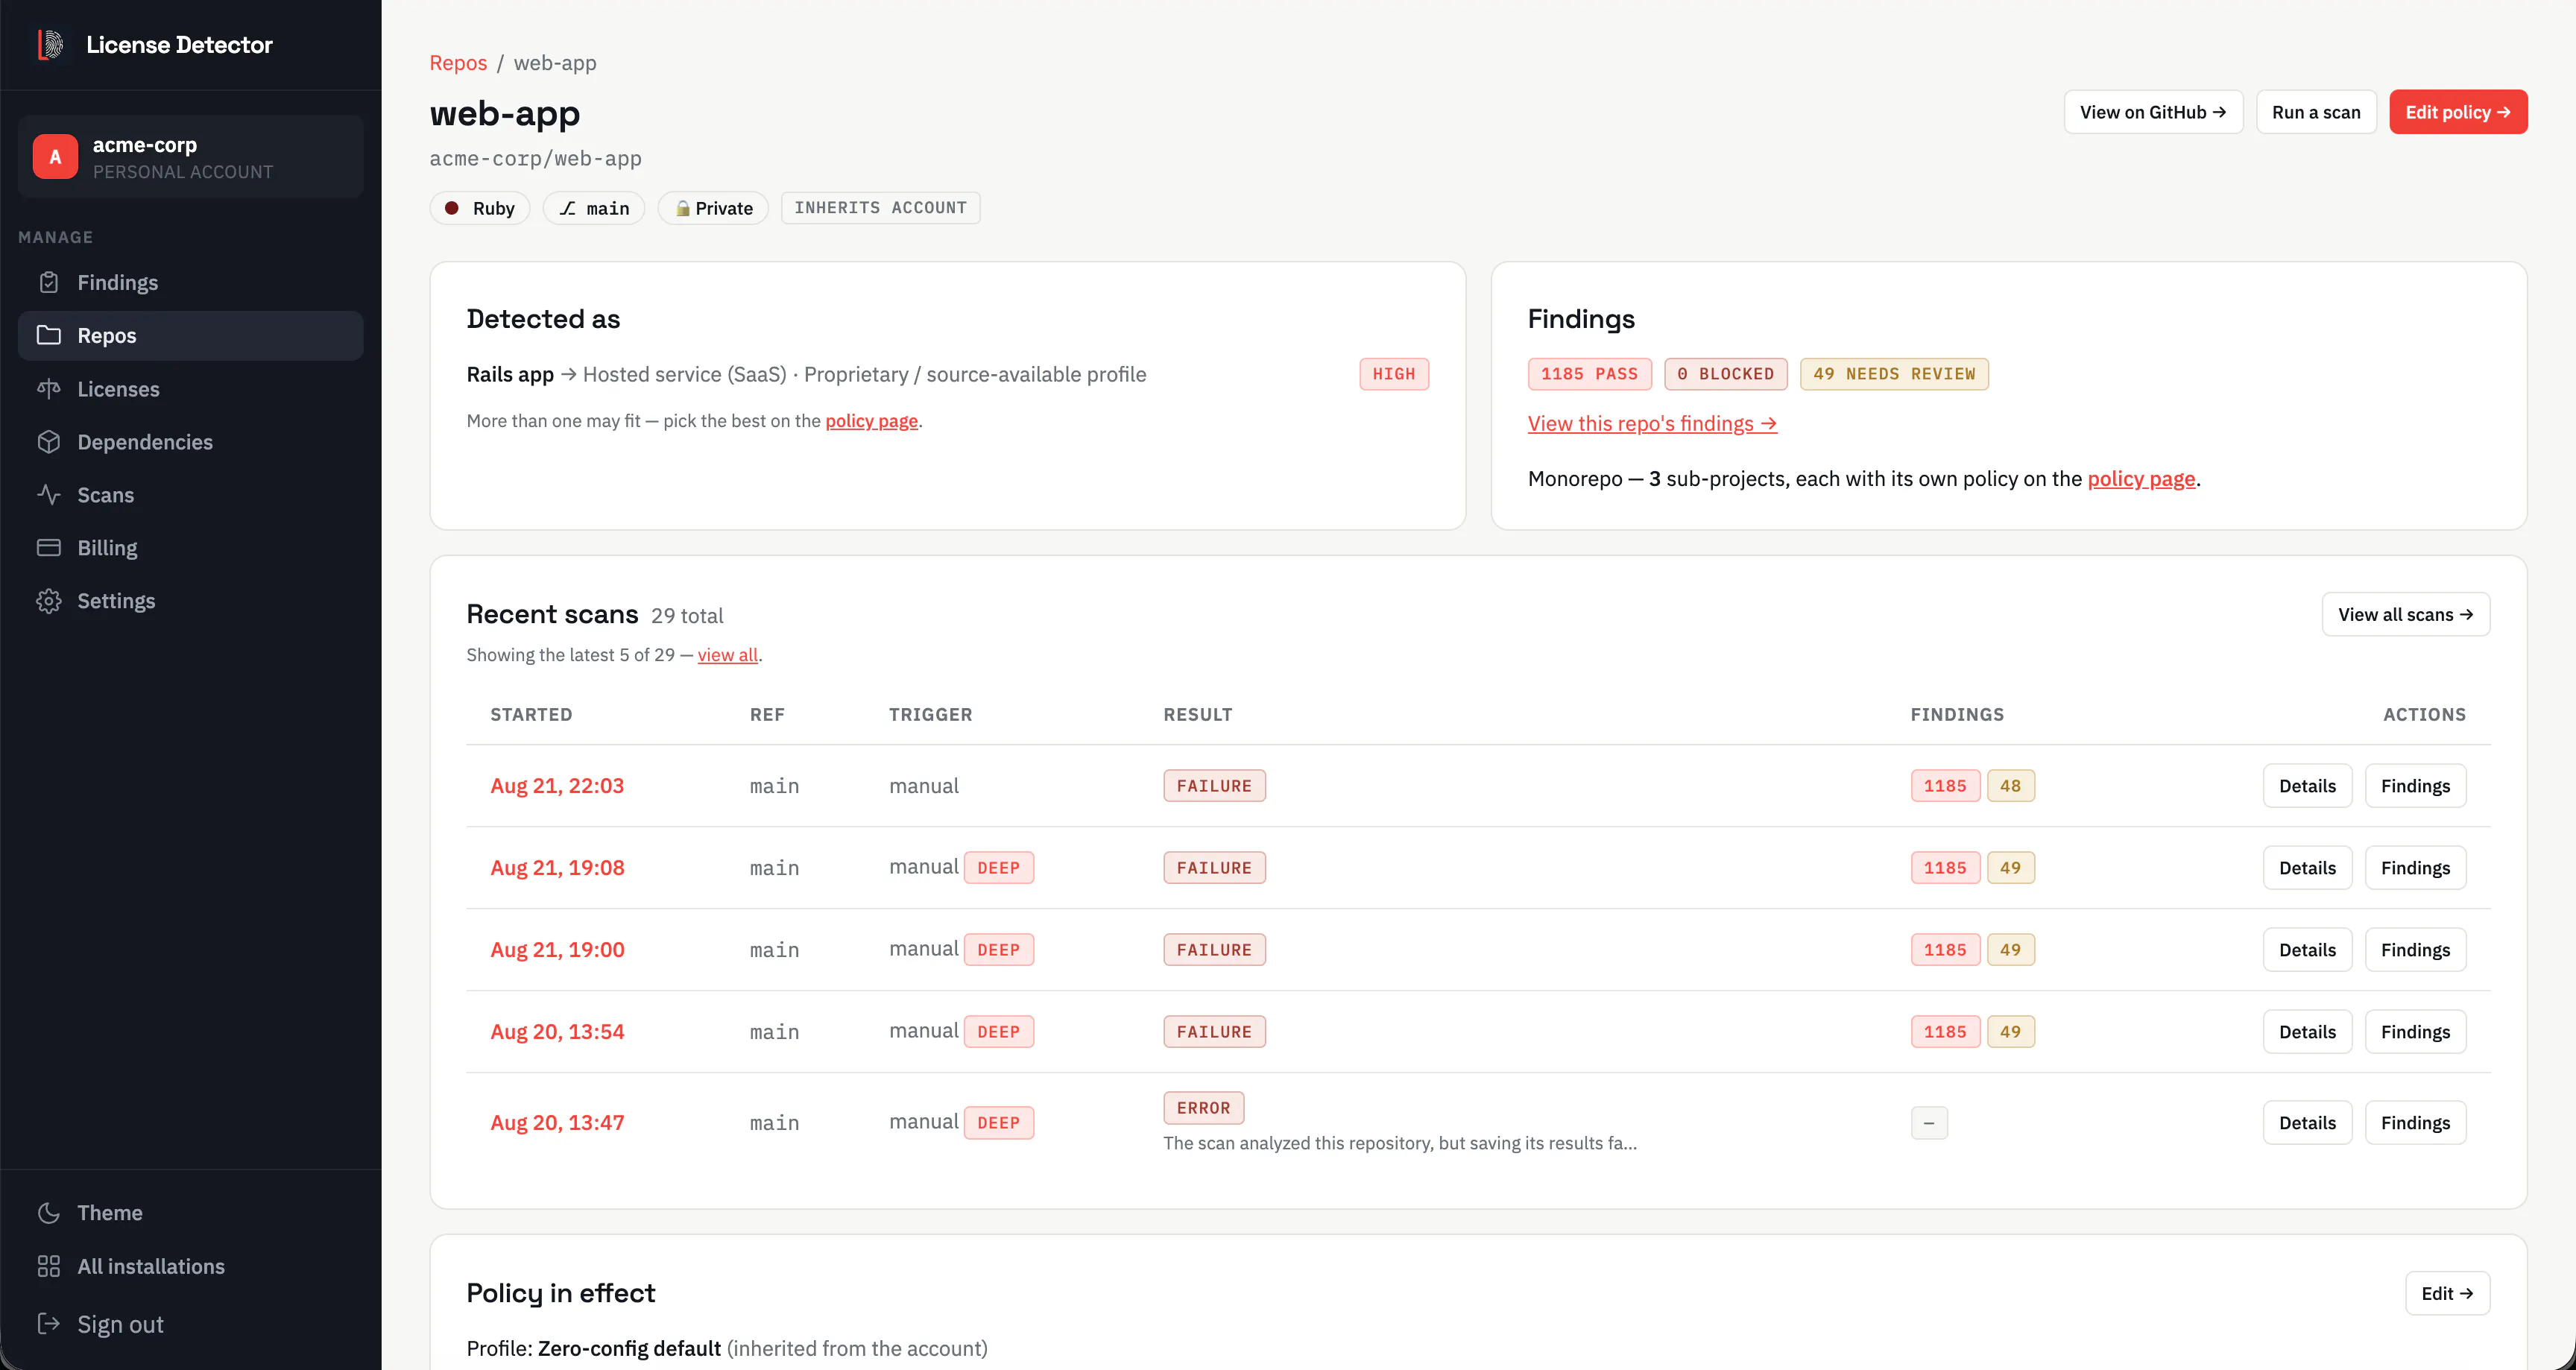Open the Findings page from sidebar
Viewport: 2576px width, 1370px height.
(190, 282)
